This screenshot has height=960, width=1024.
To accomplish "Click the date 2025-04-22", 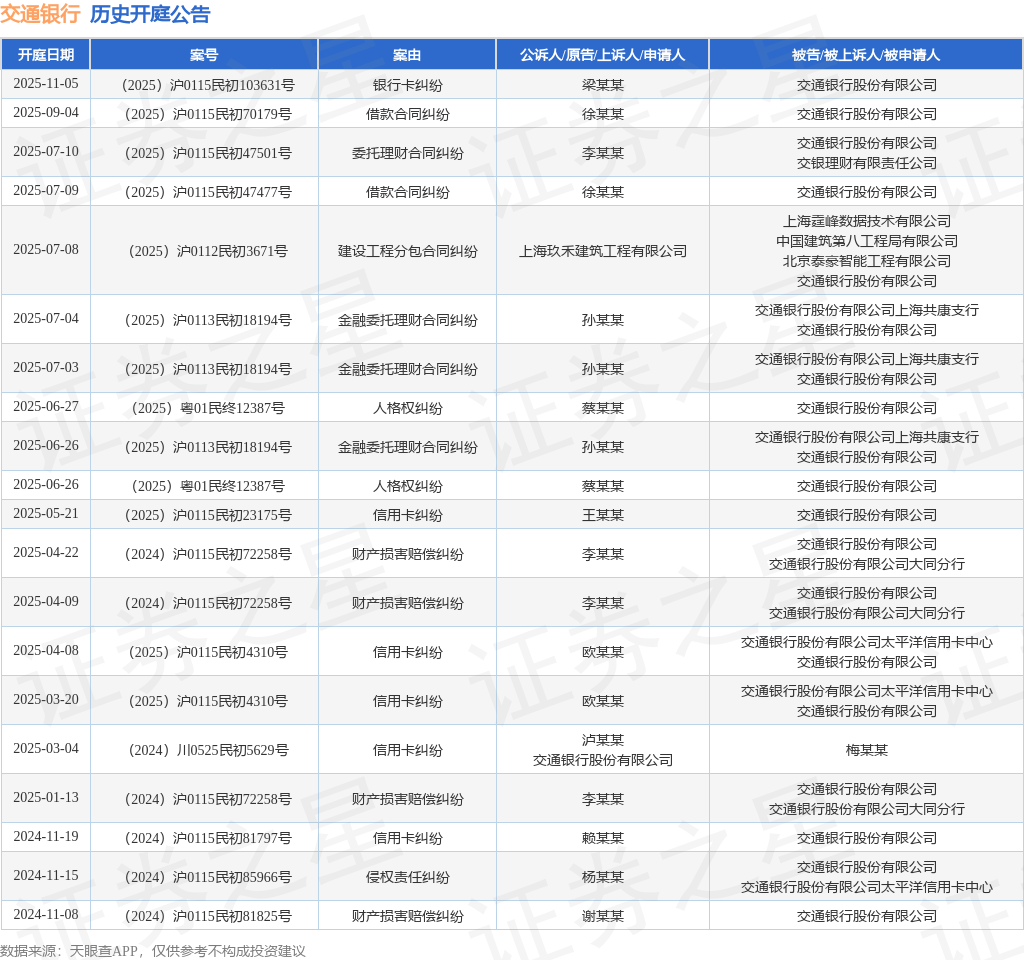I will 46,552.
